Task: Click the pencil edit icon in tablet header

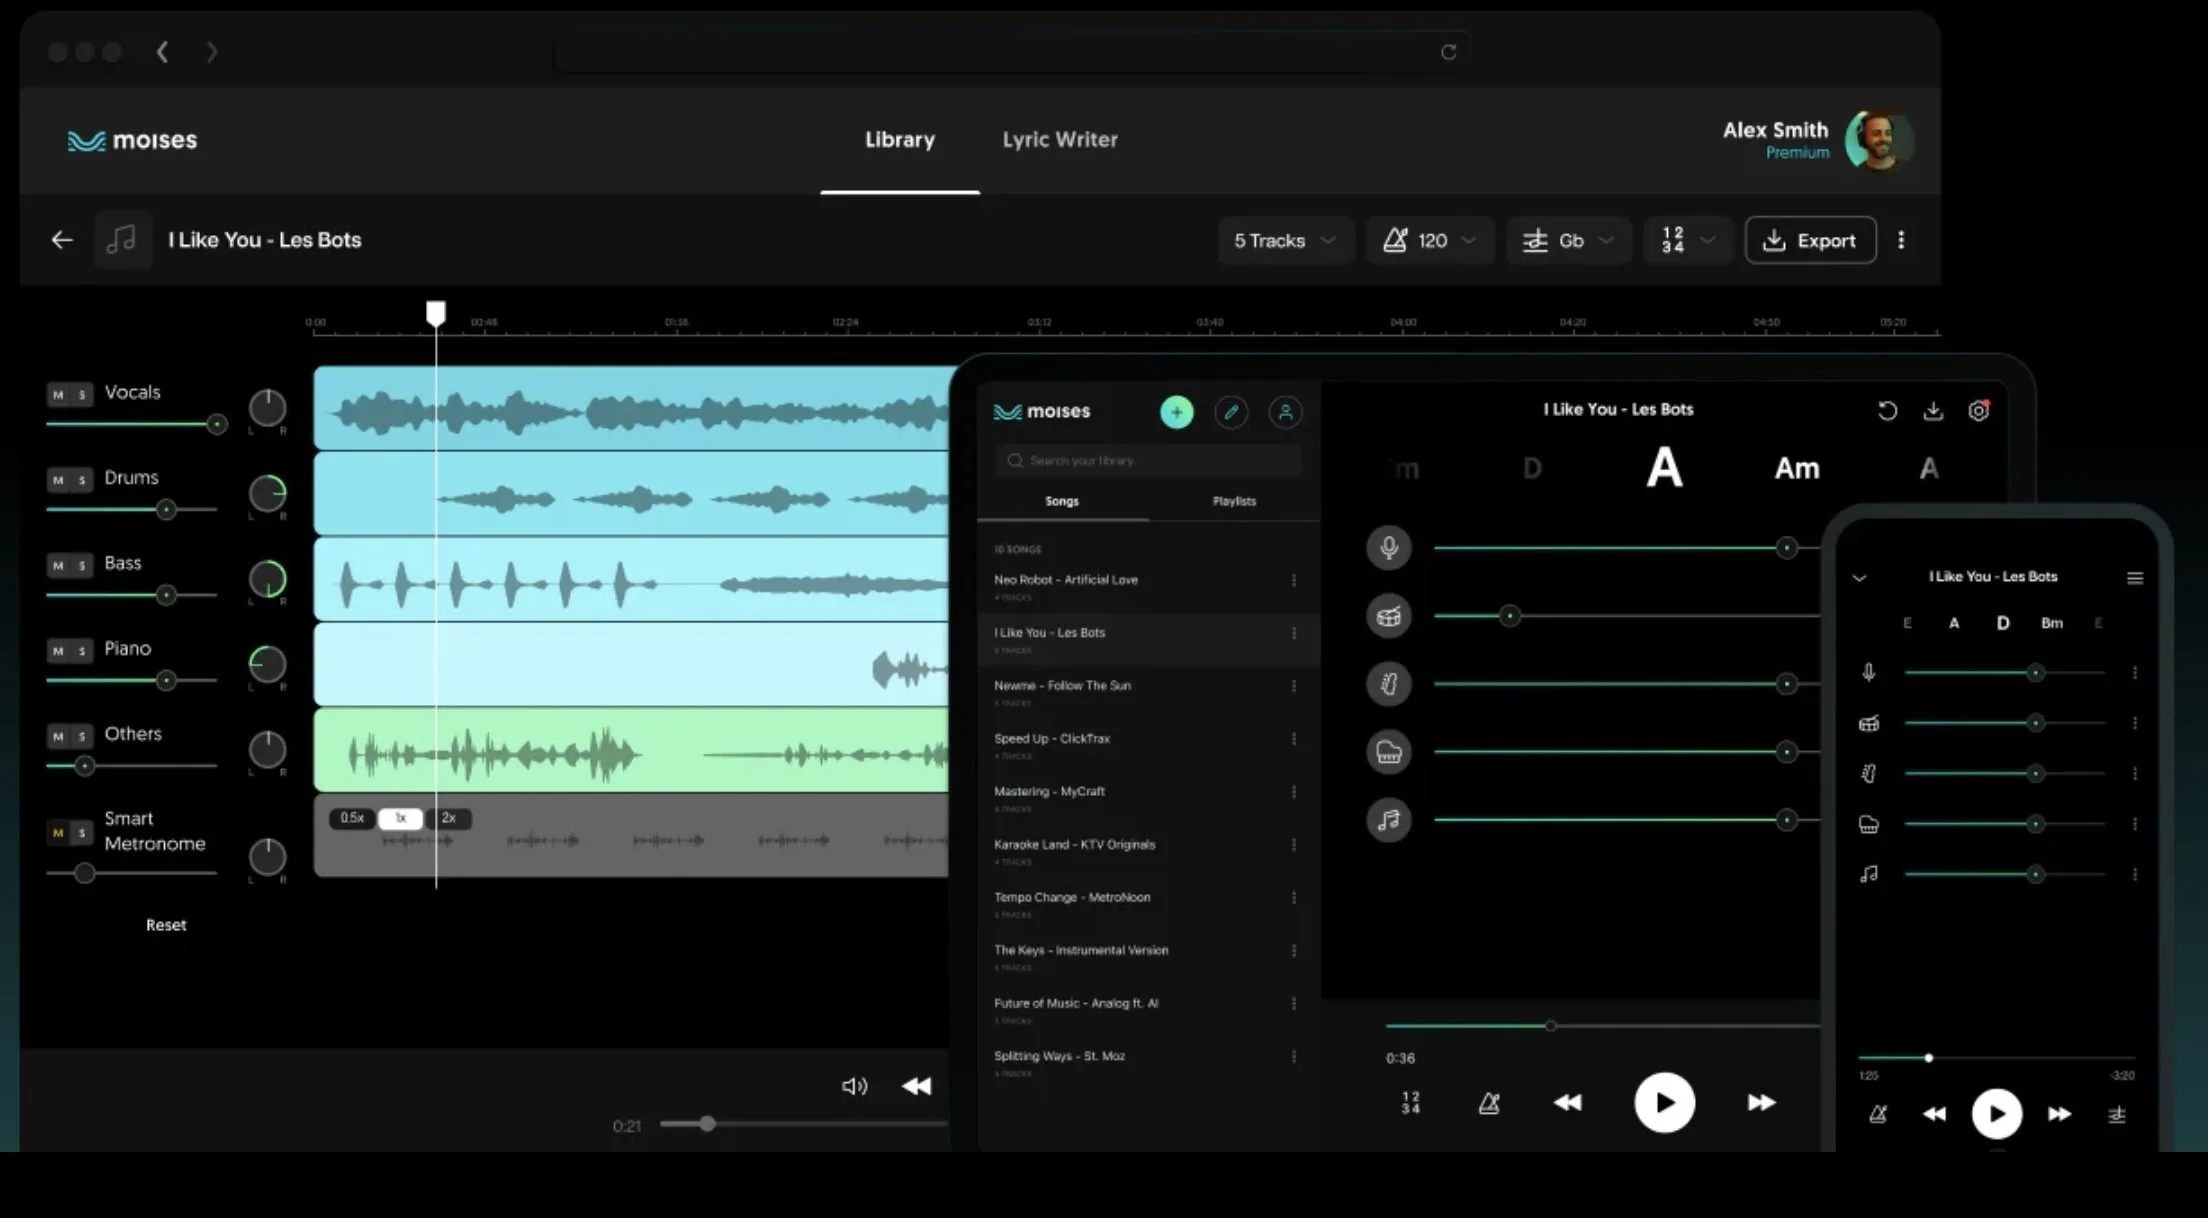Action: [1231, 412]
